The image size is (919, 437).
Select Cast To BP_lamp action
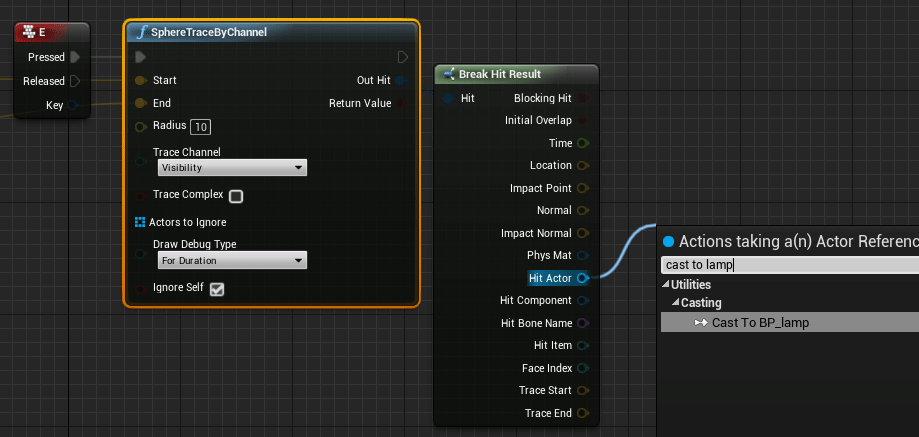coord(789,322)
